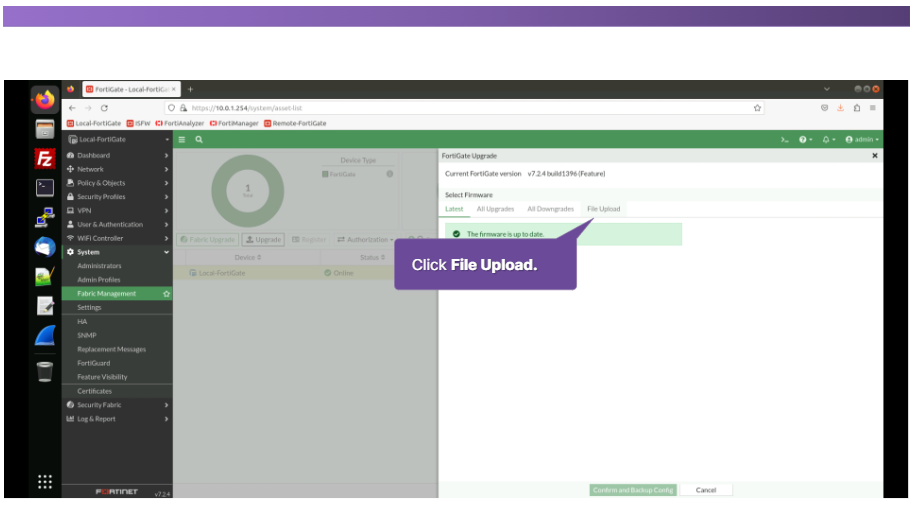Open the ISFW bookmark

138,123
